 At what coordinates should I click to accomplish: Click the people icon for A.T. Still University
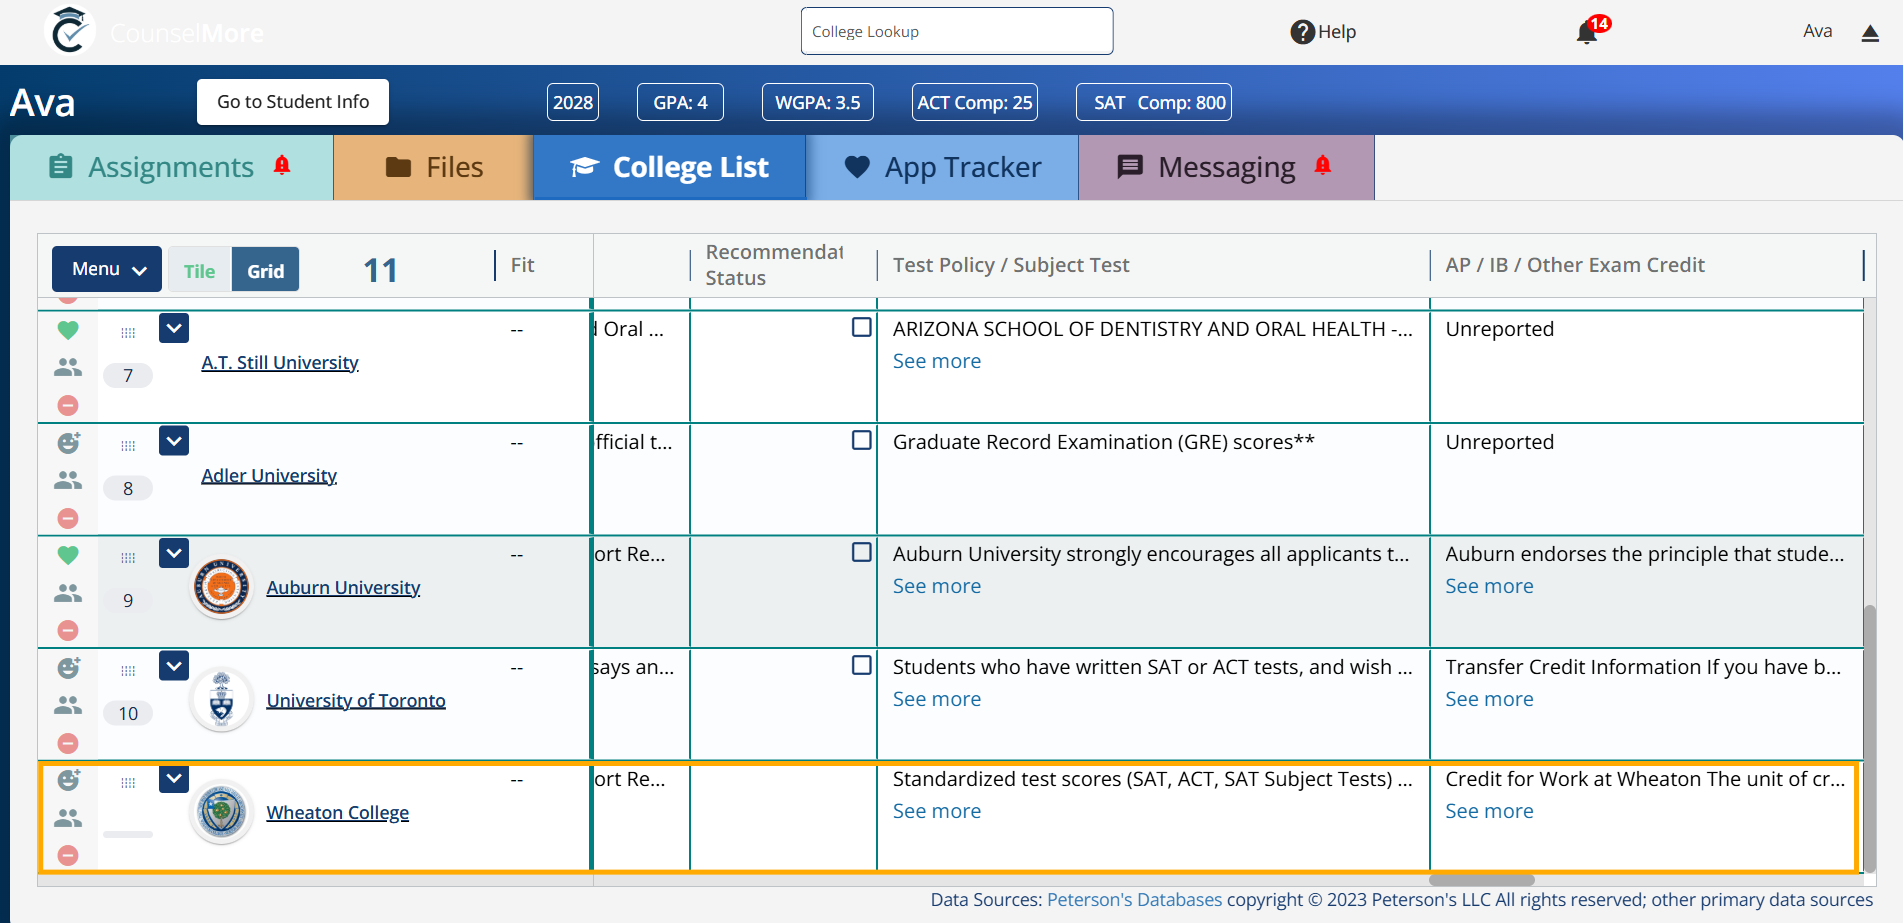[68, 367]
